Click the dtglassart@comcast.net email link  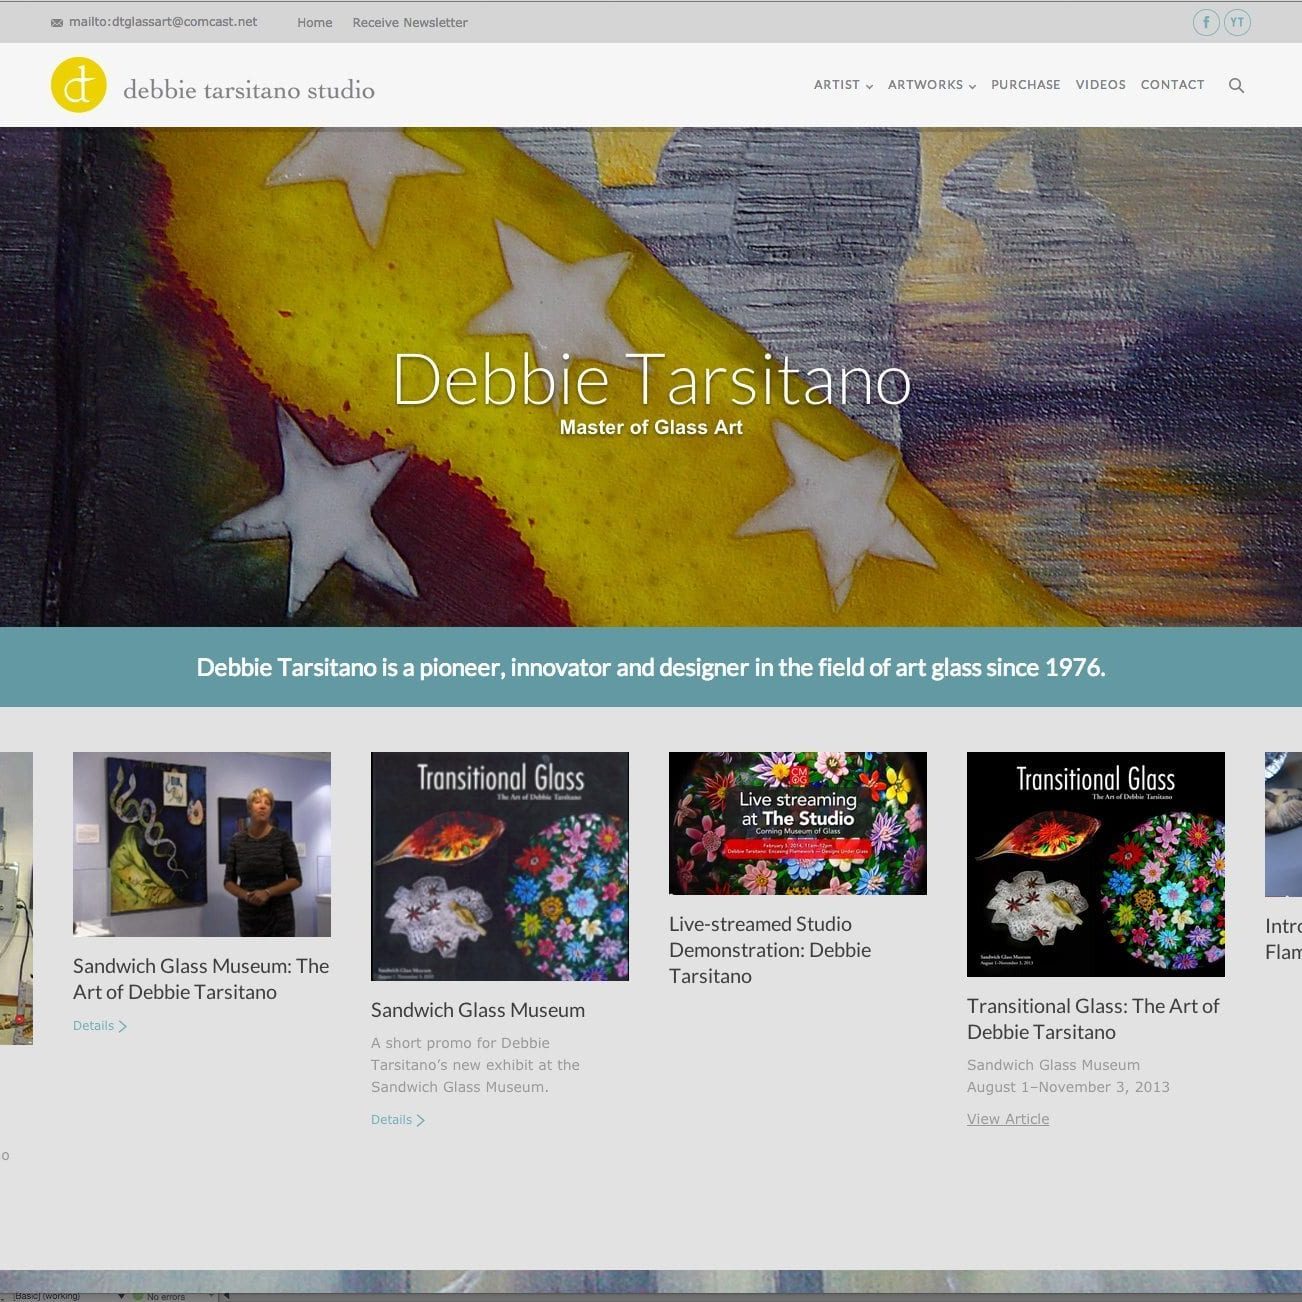[x=163, y=22]
